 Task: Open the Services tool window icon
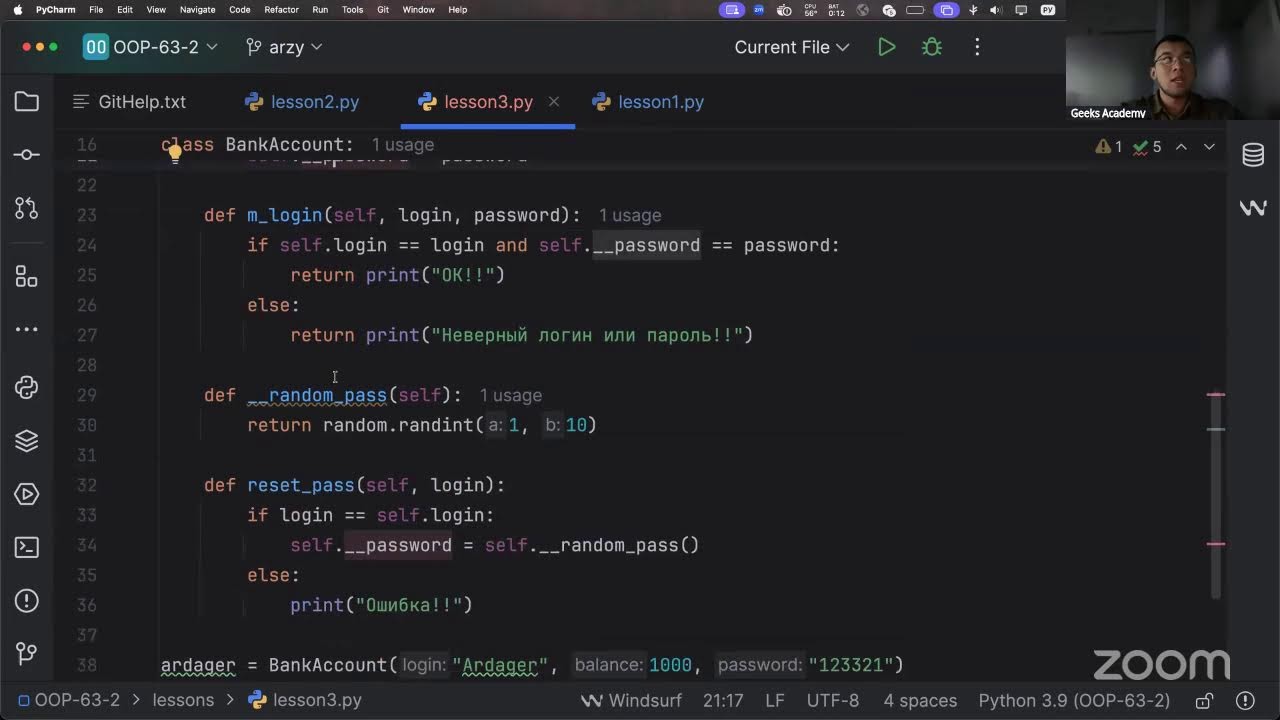27,494
